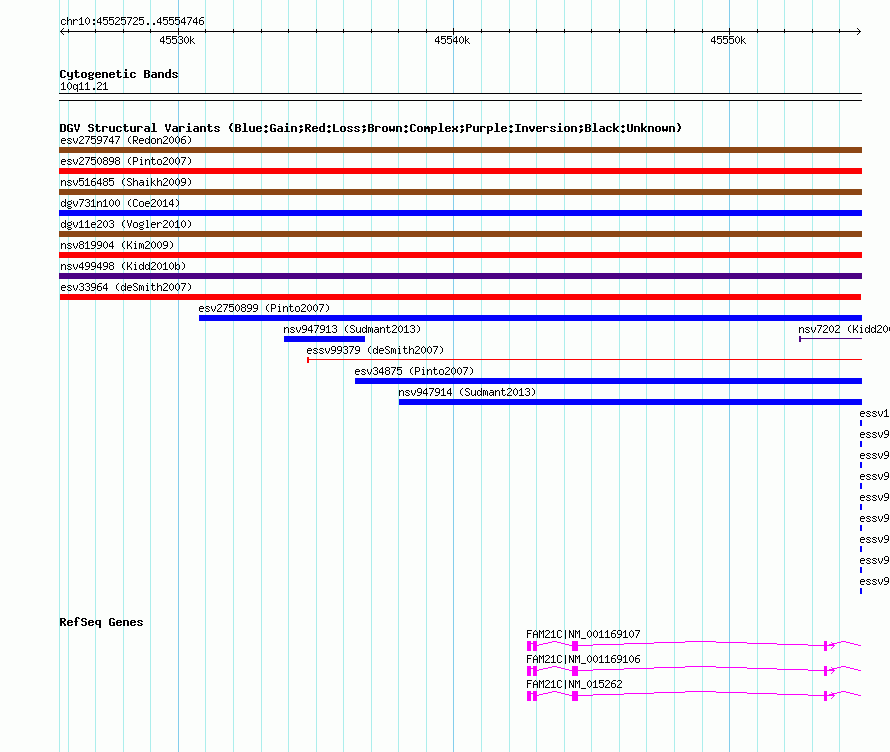Click the short nsv947913 (Sudmant2013) blue bar
890x752 pixels.
[324, 339]
